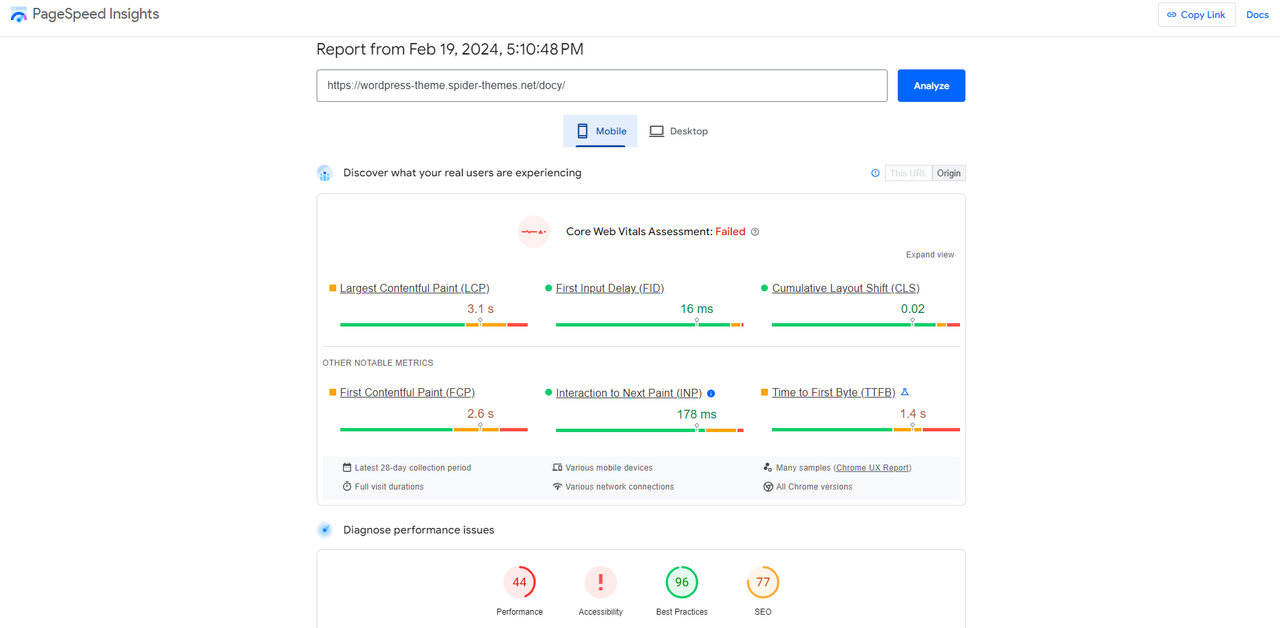The width and height of the screenshot is (1280, 628).
Task: Click the help icon after Failed assessment
Action: pyautogui.click(x=755, y=232)
